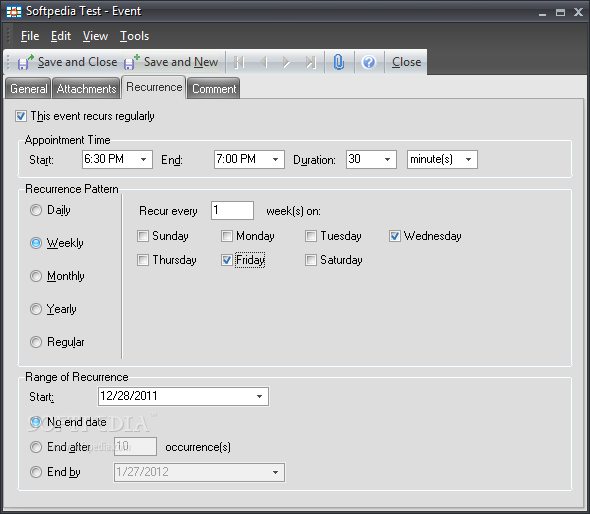Open the Edit menu
The width and height of the screenshot is (590, 514).
pyautogui.click(x=61, y=36)
